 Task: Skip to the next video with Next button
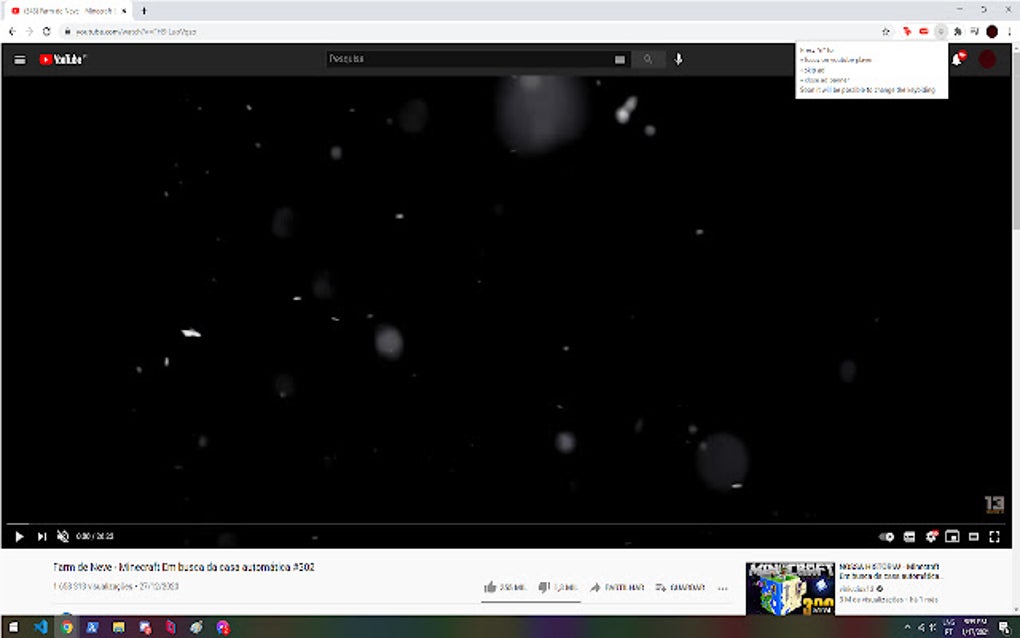42,537
